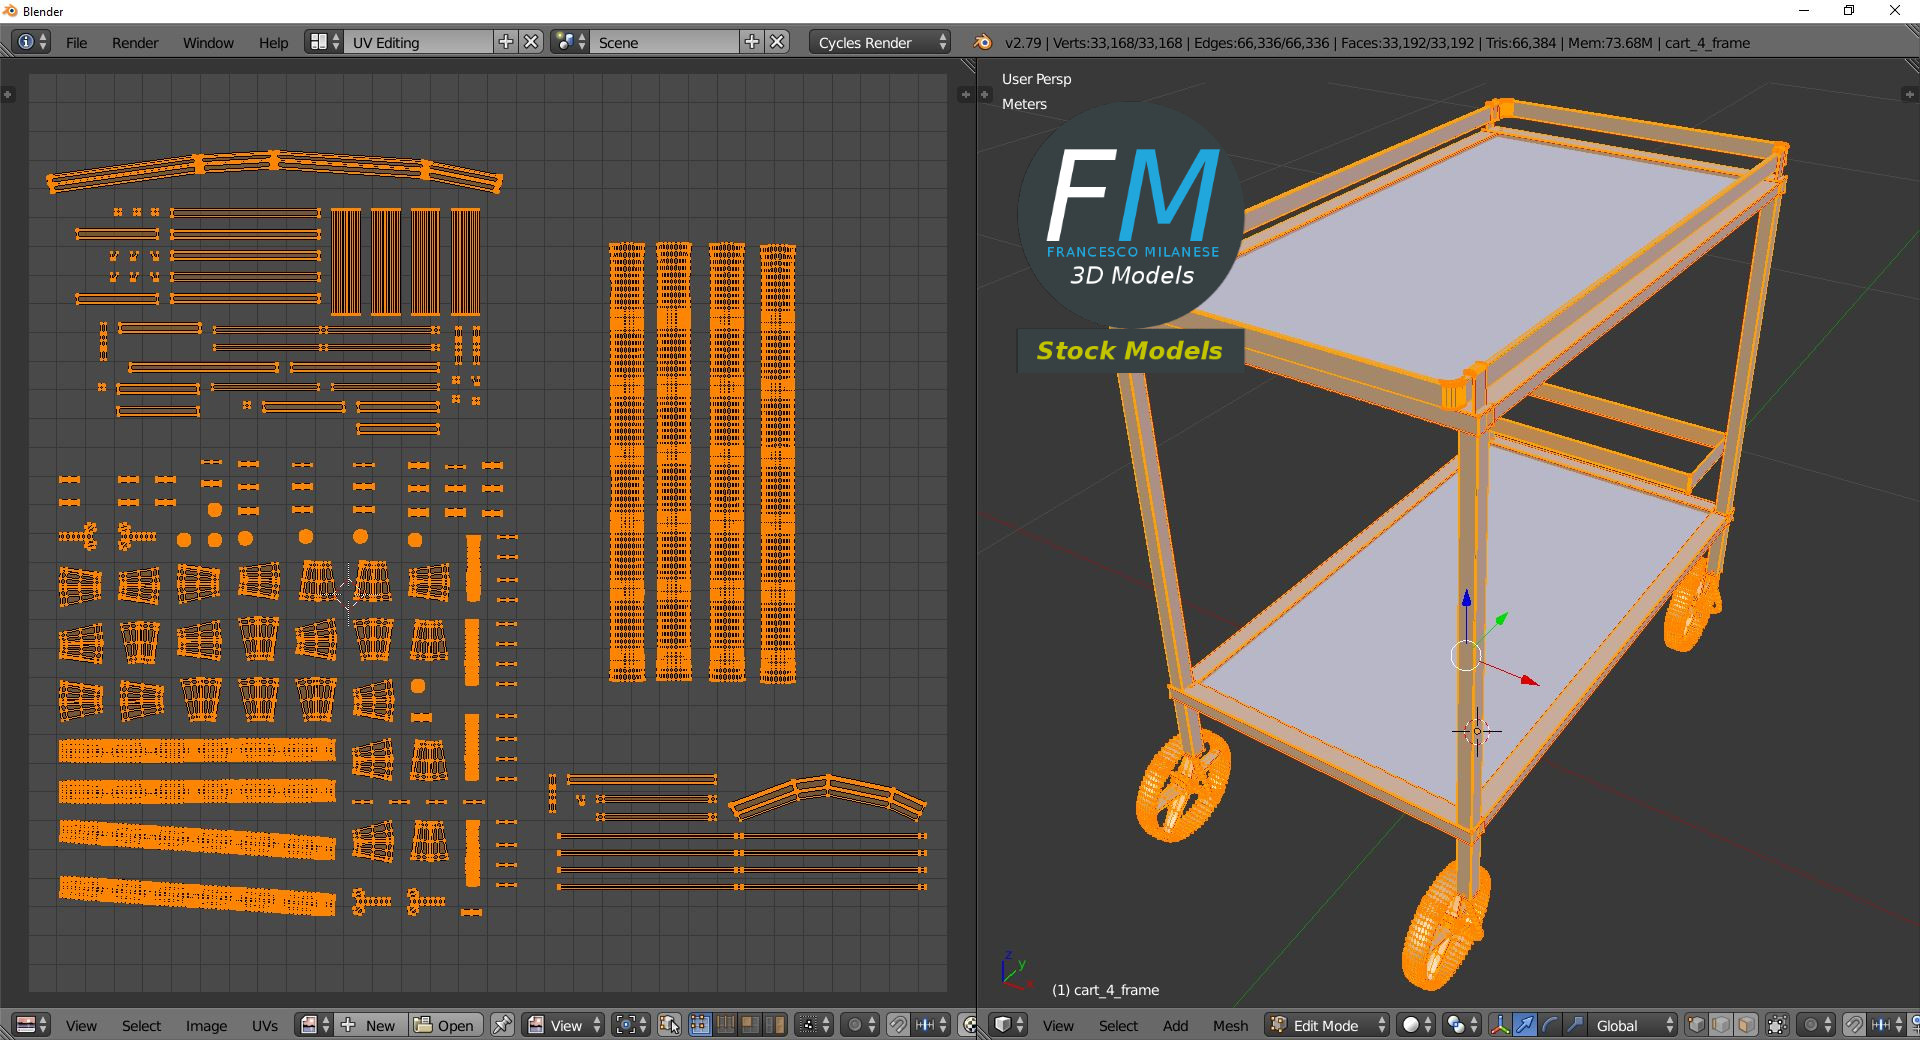Viewport: 1920px width, 1040px height.
Task: Toggle snapping in the 3D viewport
Action: pos(1854,1025)
